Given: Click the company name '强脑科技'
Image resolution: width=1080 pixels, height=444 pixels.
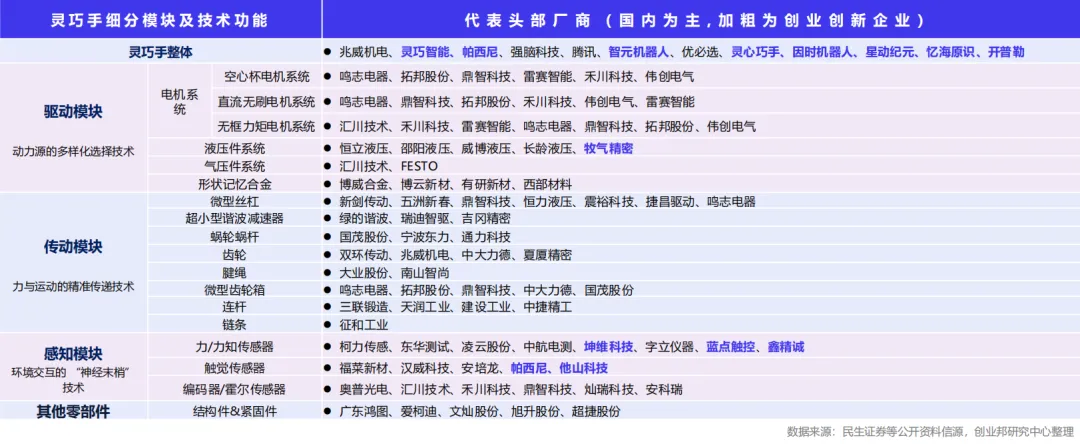Looking at the screenshot, I should 535,51.
